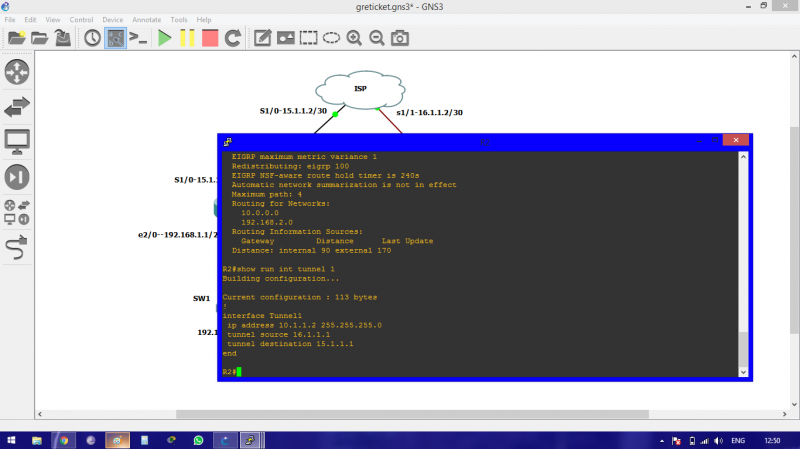Click the R2 console scroll down arrow
The height and width of the screenshot is (449, 800).
click(x=743, y=372)
